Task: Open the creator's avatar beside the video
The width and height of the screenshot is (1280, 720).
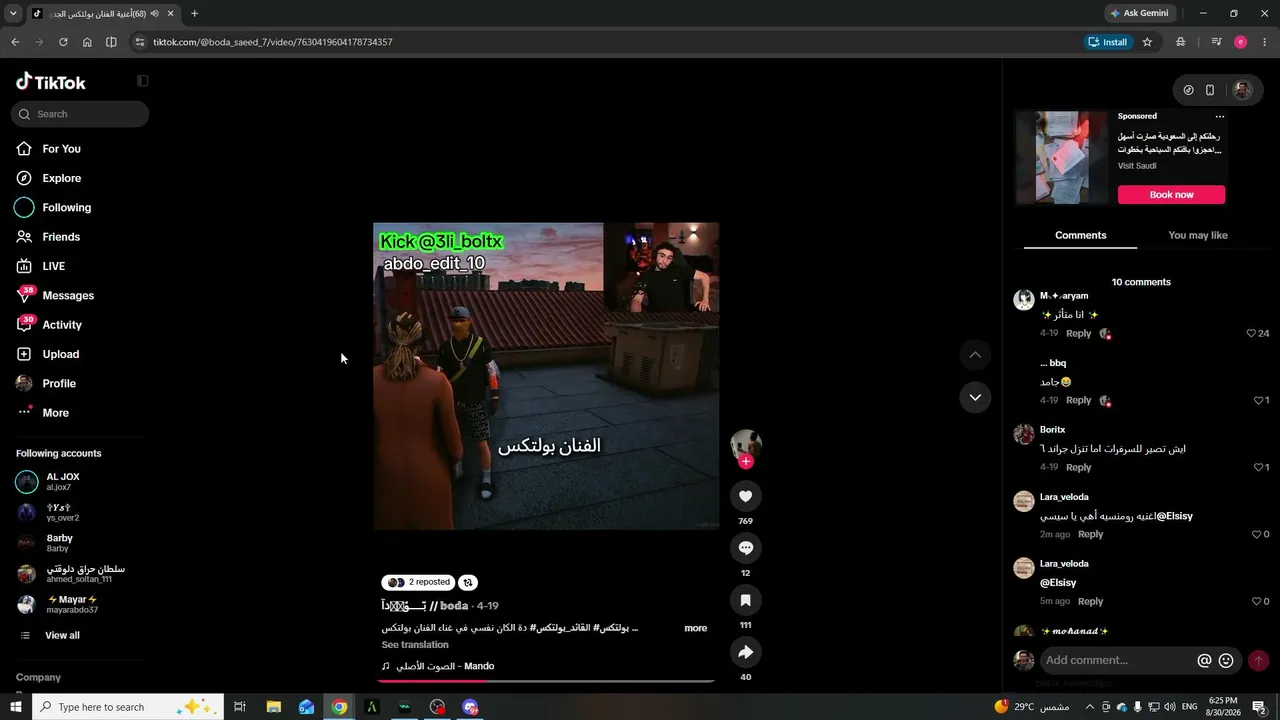Action: [746, 444]
